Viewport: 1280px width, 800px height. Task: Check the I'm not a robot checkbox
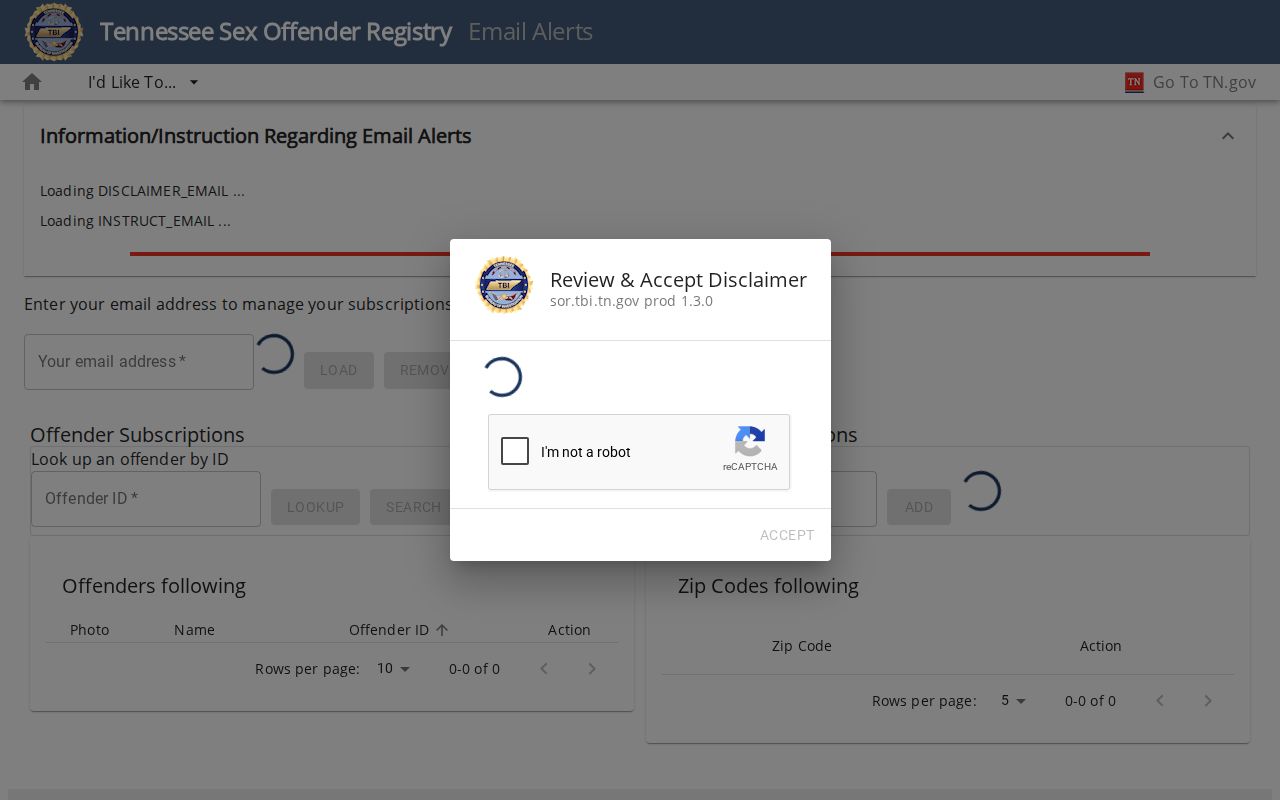coord(515,451)
